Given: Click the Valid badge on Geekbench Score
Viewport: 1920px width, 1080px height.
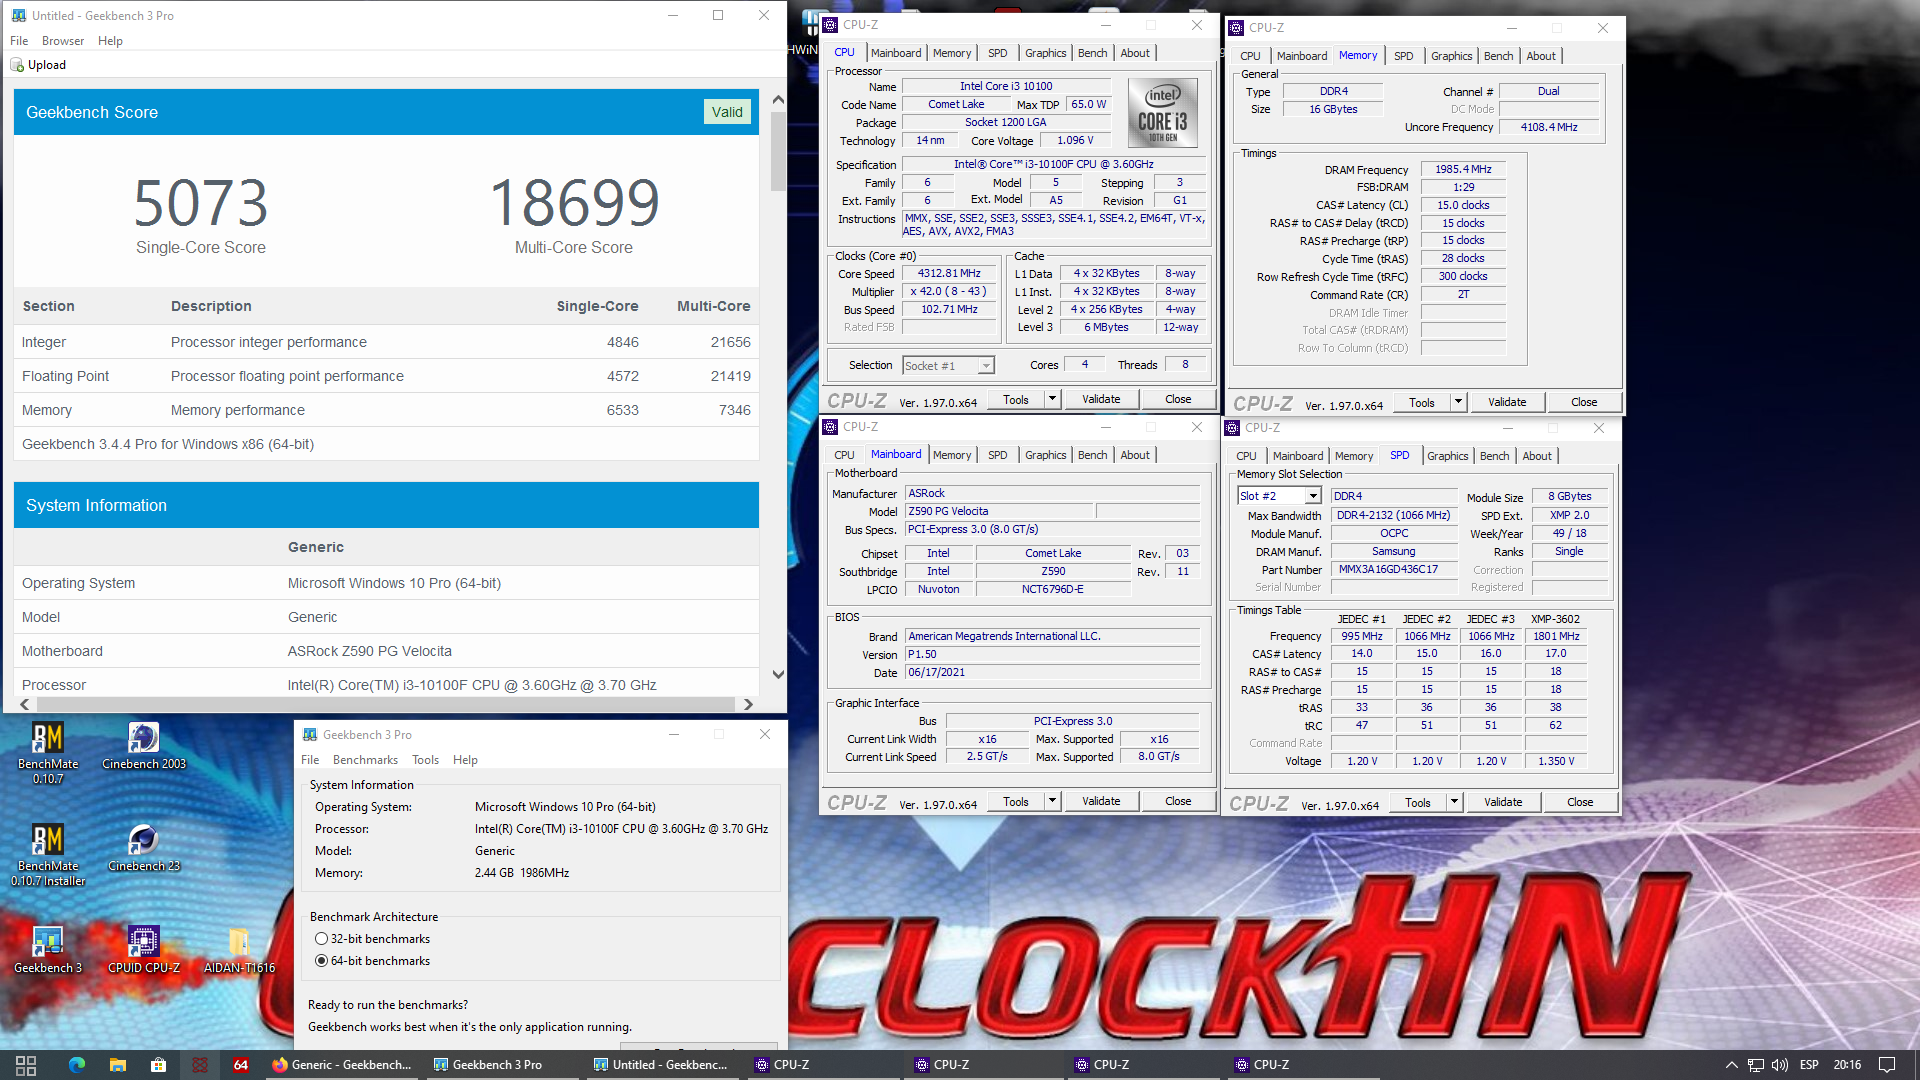Looking at the screenshot, I should 727,112.
